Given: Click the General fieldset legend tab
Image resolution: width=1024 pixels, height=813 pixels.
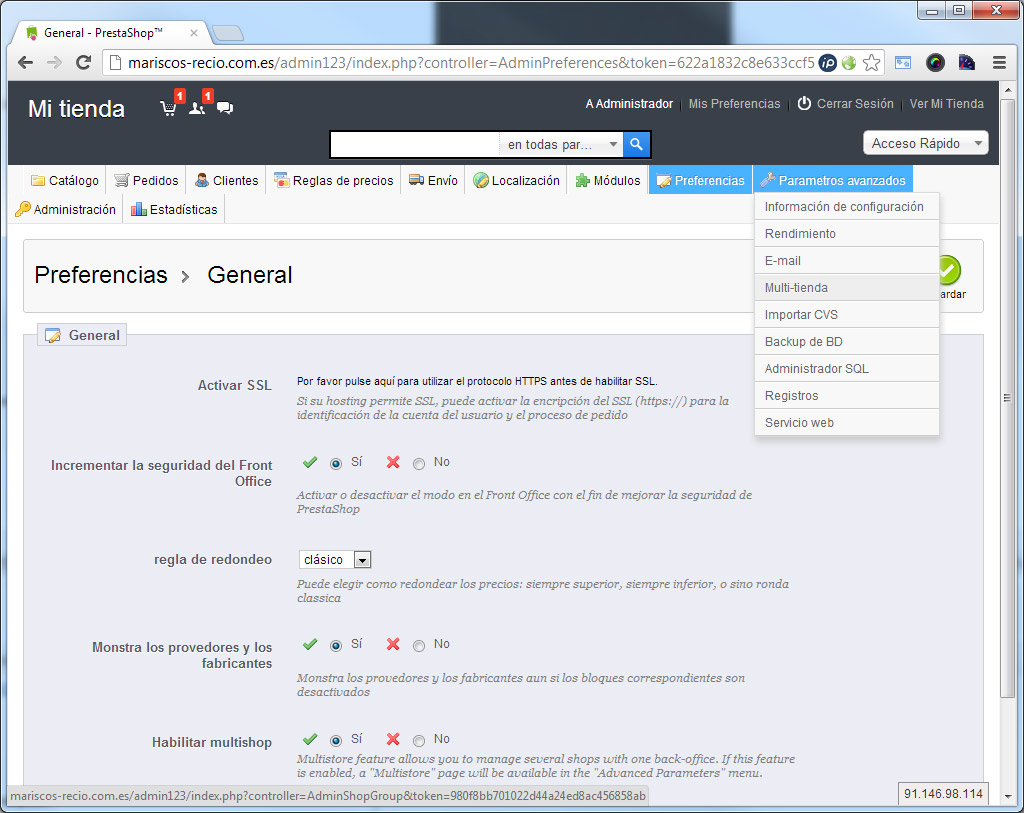Looking at the screenshot, I should (x=82, y=335).
